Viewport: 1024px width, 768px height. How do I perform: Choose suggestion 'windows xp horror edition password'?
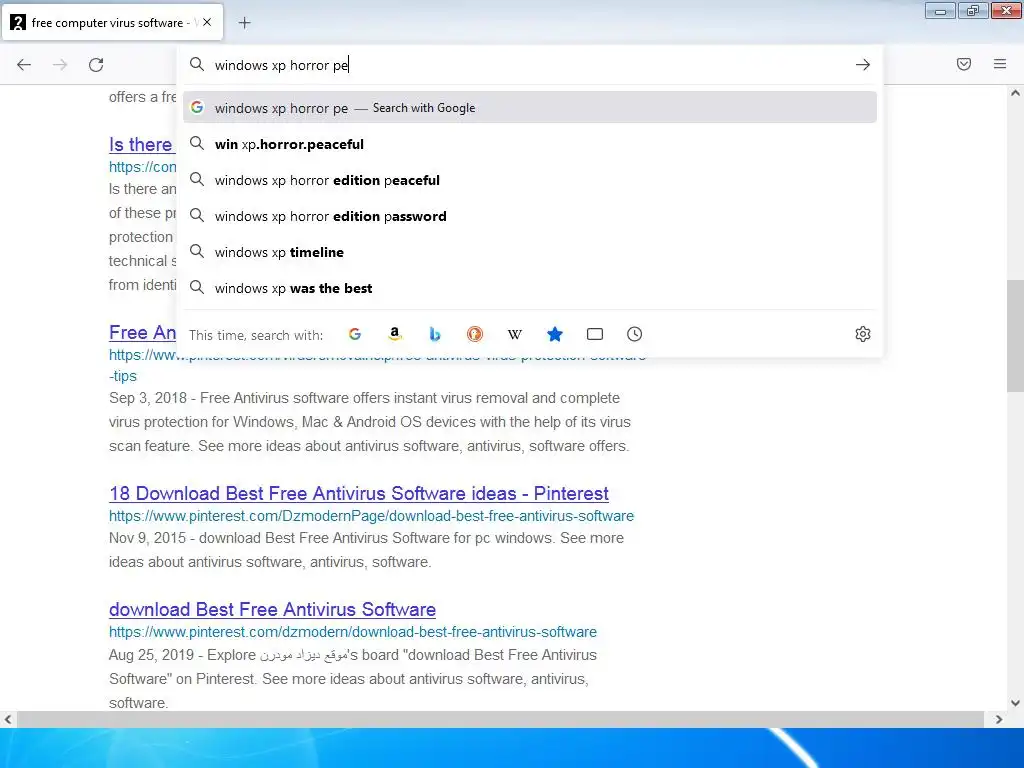(530, 216)
